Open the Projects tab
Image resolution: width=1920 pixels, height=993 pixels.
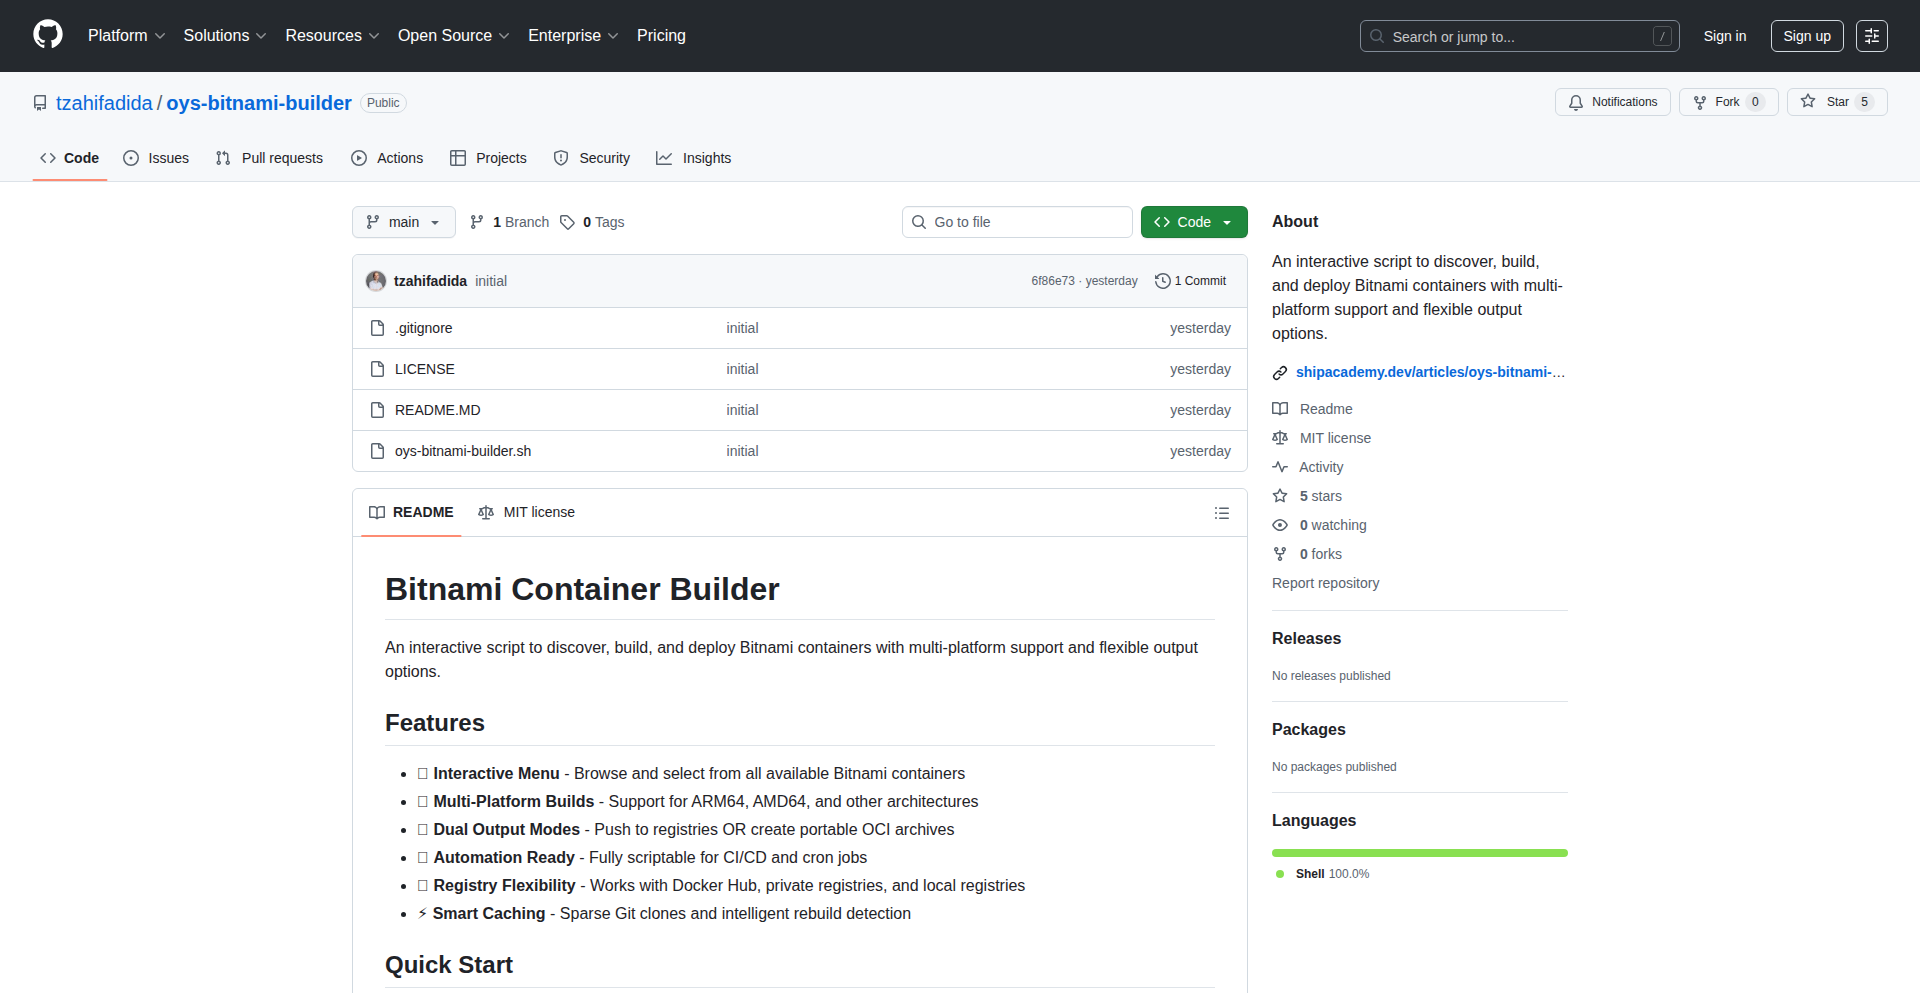[x=488, y=158]
